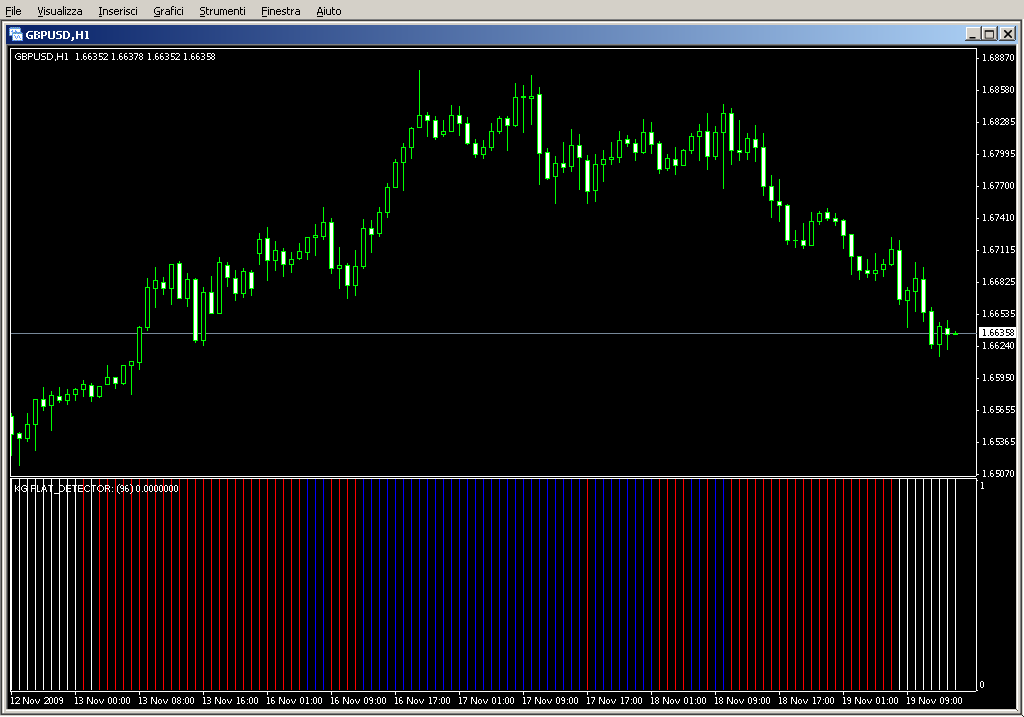Image resolution: width=1024 pixels, height=717 pixels.
Task: Maximize the GBPUSD,H1 chart window
Action: [989, 34]
